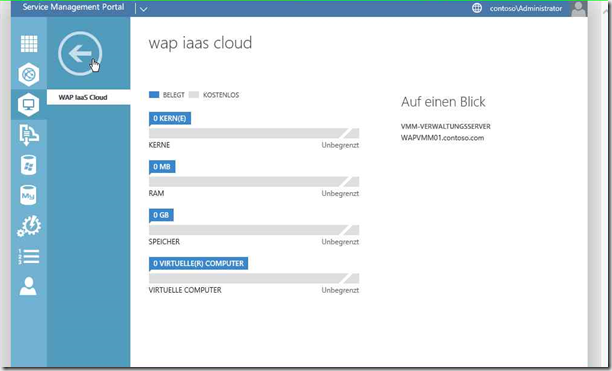Select WAP IaaS Cloud in navigation list
This screenshot has width=612, height=371.
[89, 97]
